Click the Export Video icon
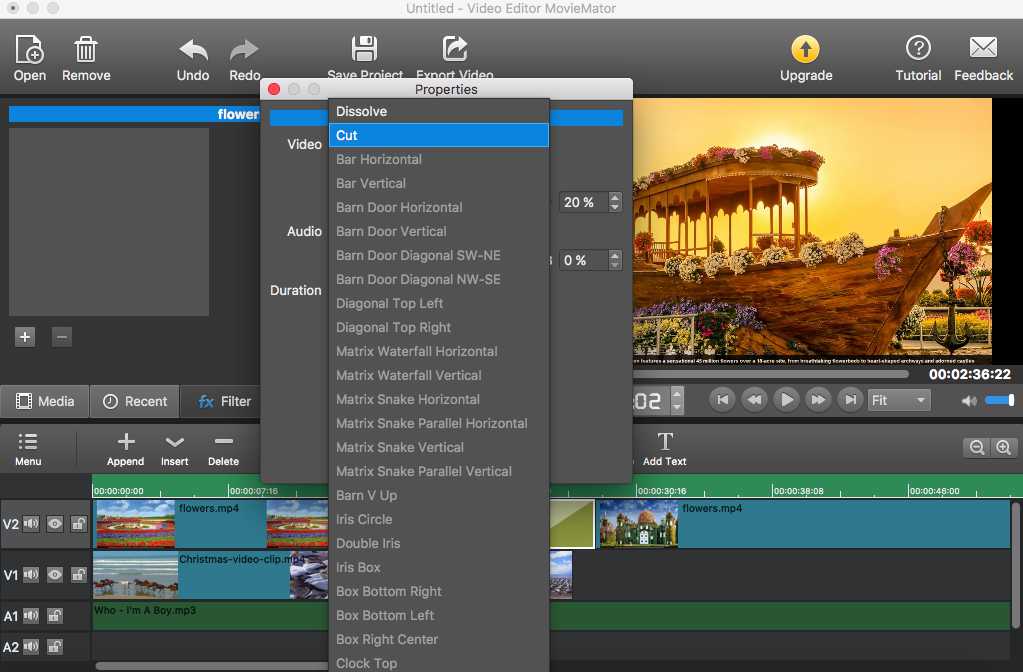Screen dimensions: 1023x672 pos(455,49)
